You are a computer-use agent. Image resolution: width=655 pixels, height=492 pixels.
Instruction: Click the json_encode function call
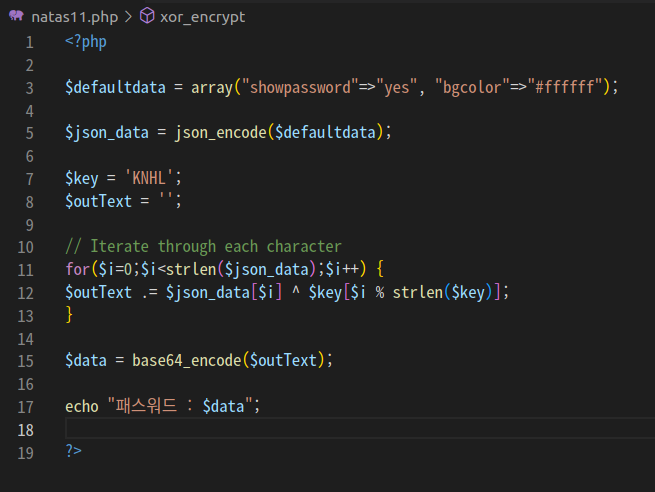coord(221,132)
